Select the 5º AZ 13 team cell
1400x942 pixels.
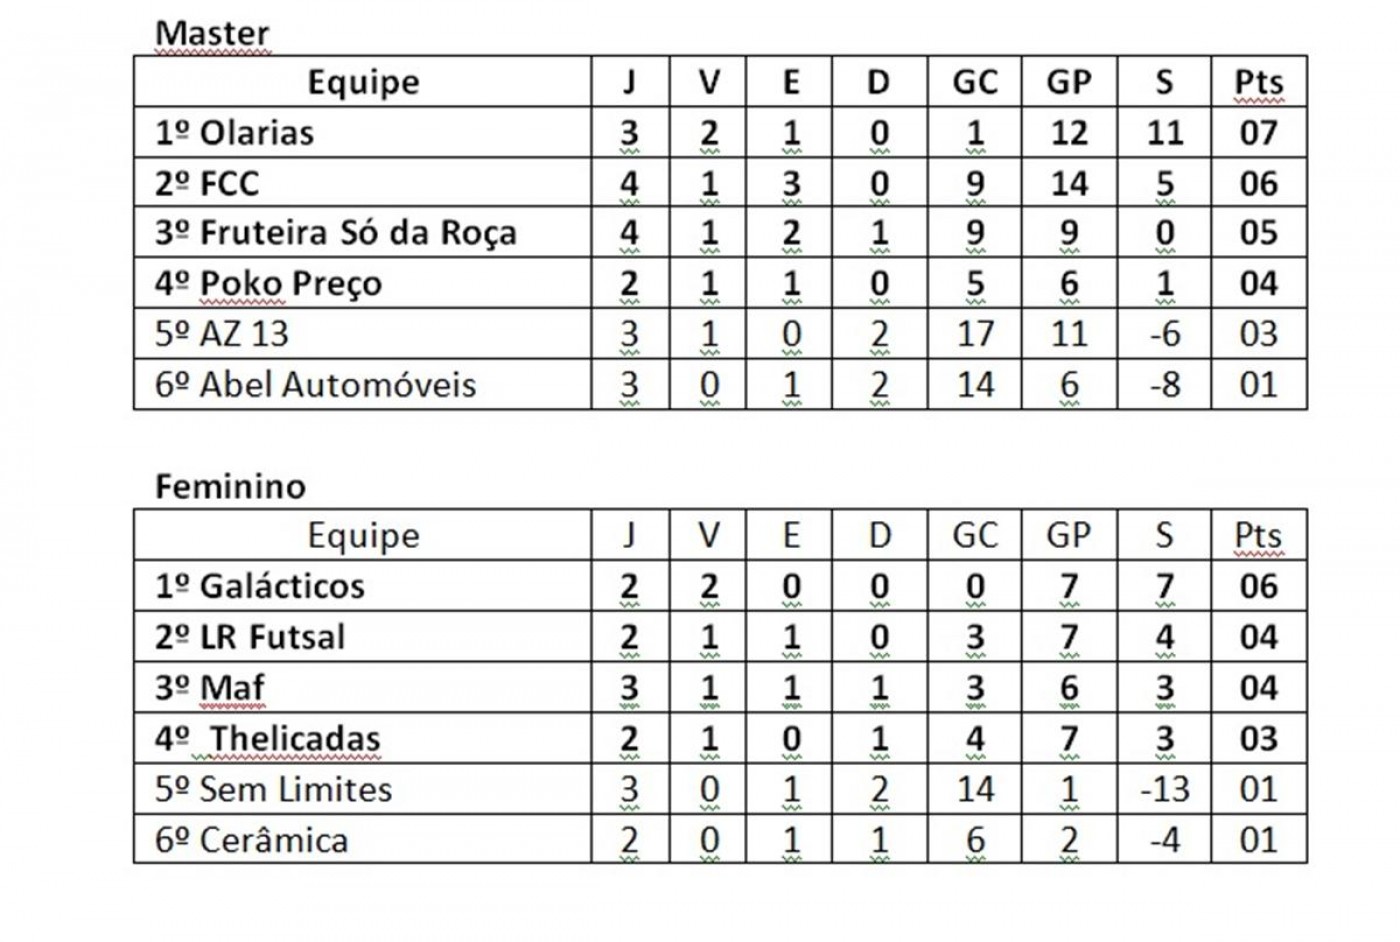(x=222, y=334)
